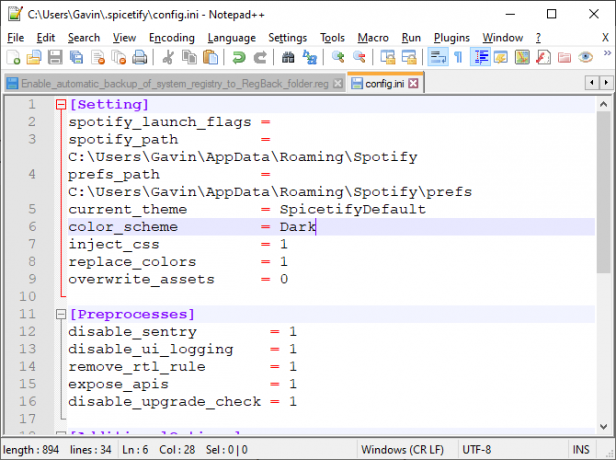Open the Encoding menu
The height and width of the screenshot is (460, 616).
coord(172,38)
